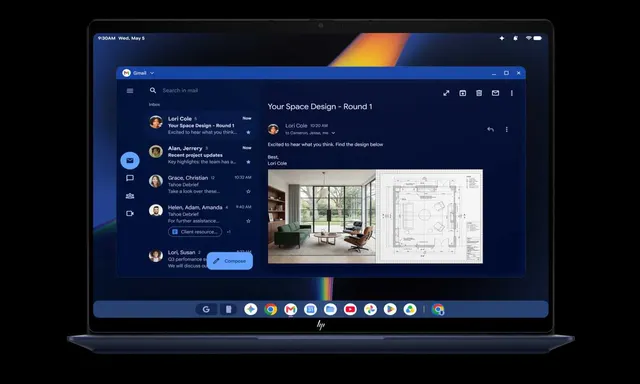Viewport: 640px width, 384px height.
Task: Click the notification bell in status bar
Action: [x=516, y=38]
